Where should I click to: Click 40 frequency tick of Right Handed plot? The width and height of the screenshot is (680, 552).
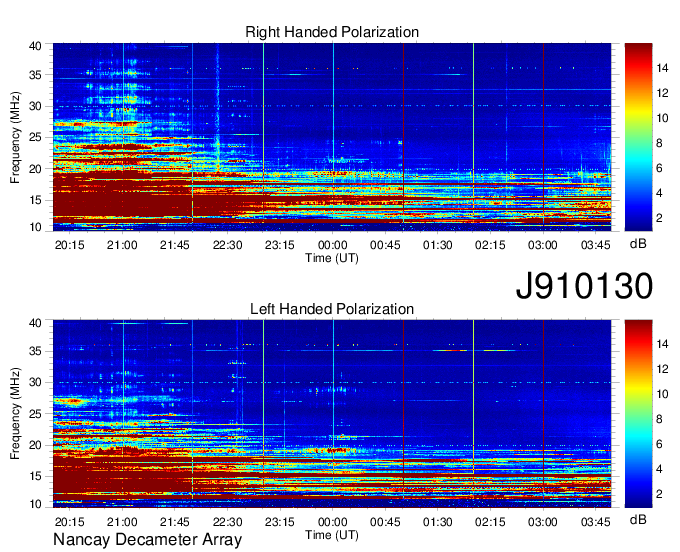tap(36, 46)
